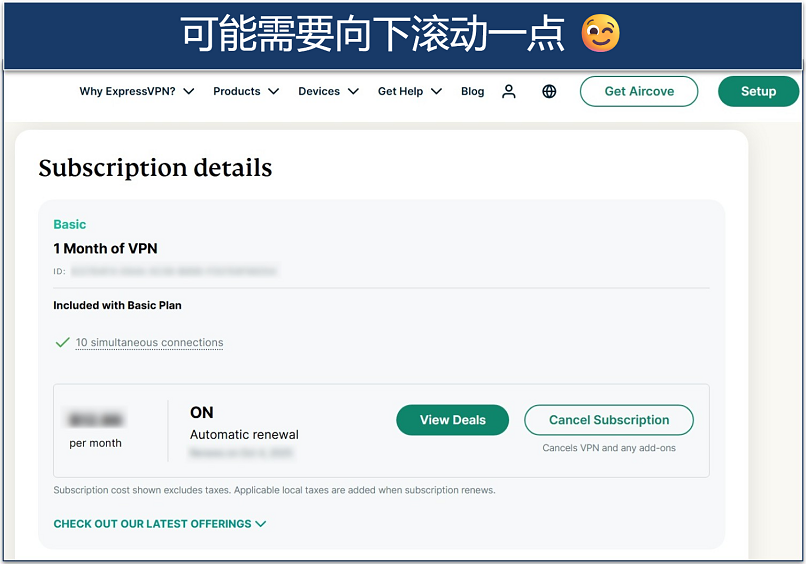Expand Check Out Our Latest Offerings
806x564 pixels.
pyautogui.click(x=160, y=523)
